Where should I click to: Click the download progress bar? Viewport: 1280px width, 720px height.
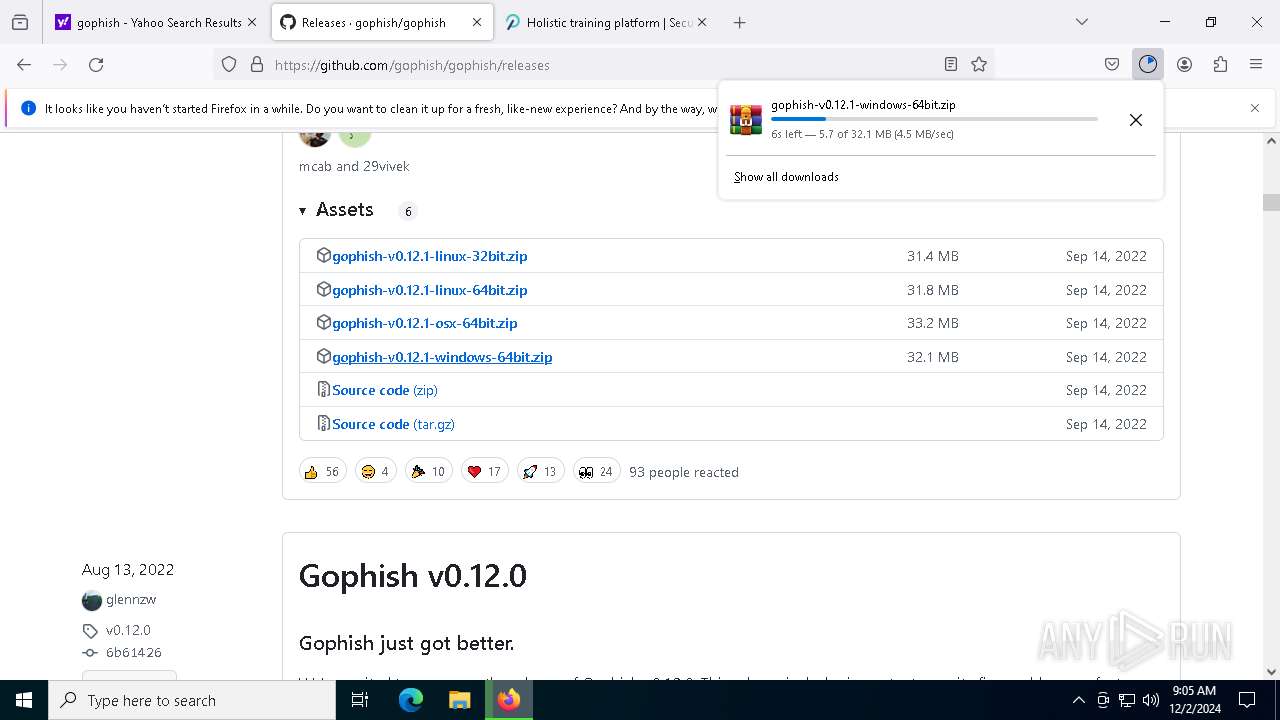tap(934, 119)
